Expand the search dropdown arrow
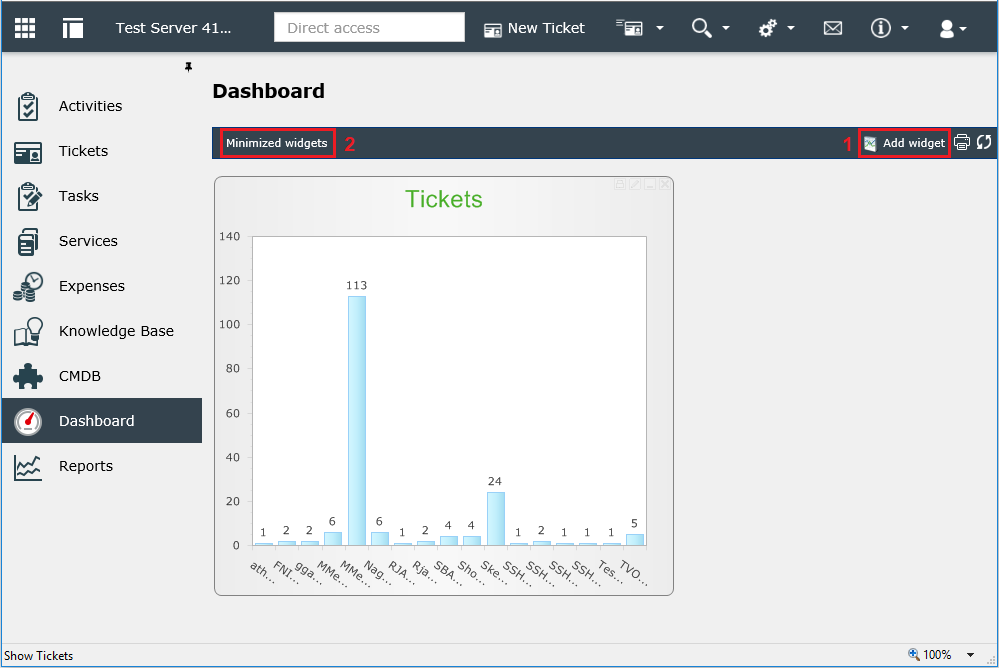The height and width of the screenshot is (668, 999). click(x=726, y=28)
